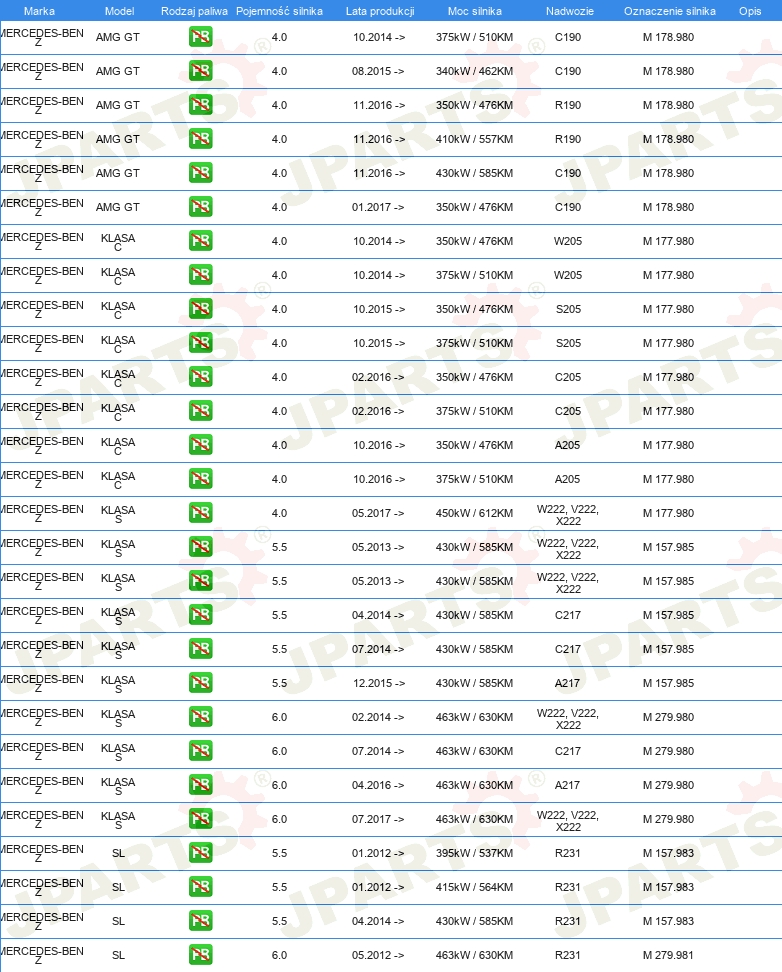This screenshot has height=972, width=782.
Task: Click the Oznaczenie silnika column header
Action: point(670,11)
